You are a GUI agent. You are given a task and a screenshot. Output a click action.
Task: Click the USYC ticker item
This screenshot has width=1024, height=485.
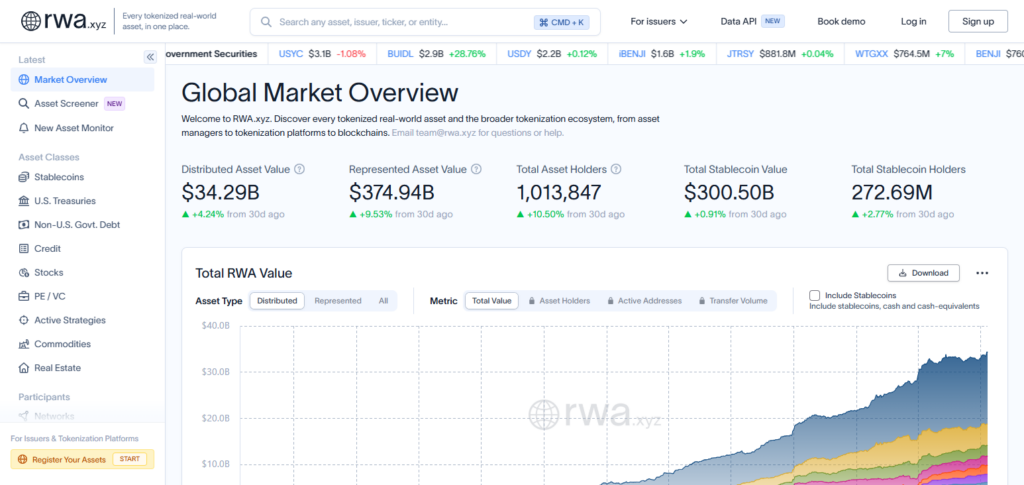coord(322,54)
